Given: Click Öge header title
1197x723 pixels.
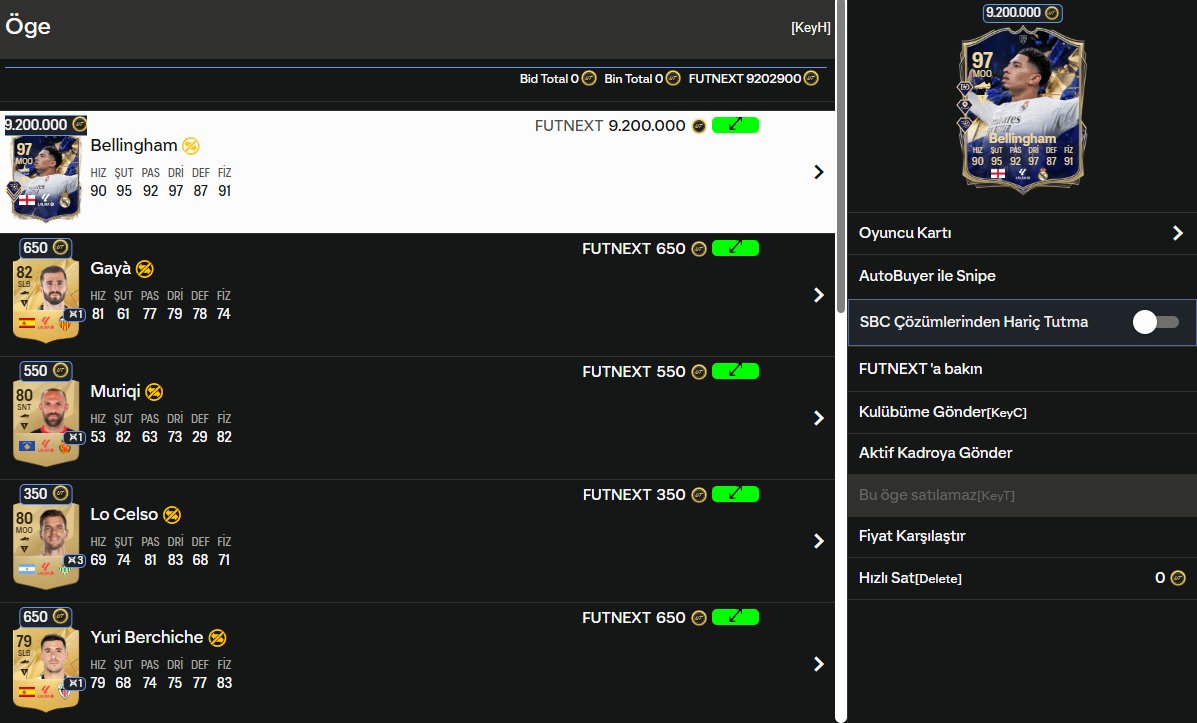Looking at the screenshot, I should [x=27, y=26].
